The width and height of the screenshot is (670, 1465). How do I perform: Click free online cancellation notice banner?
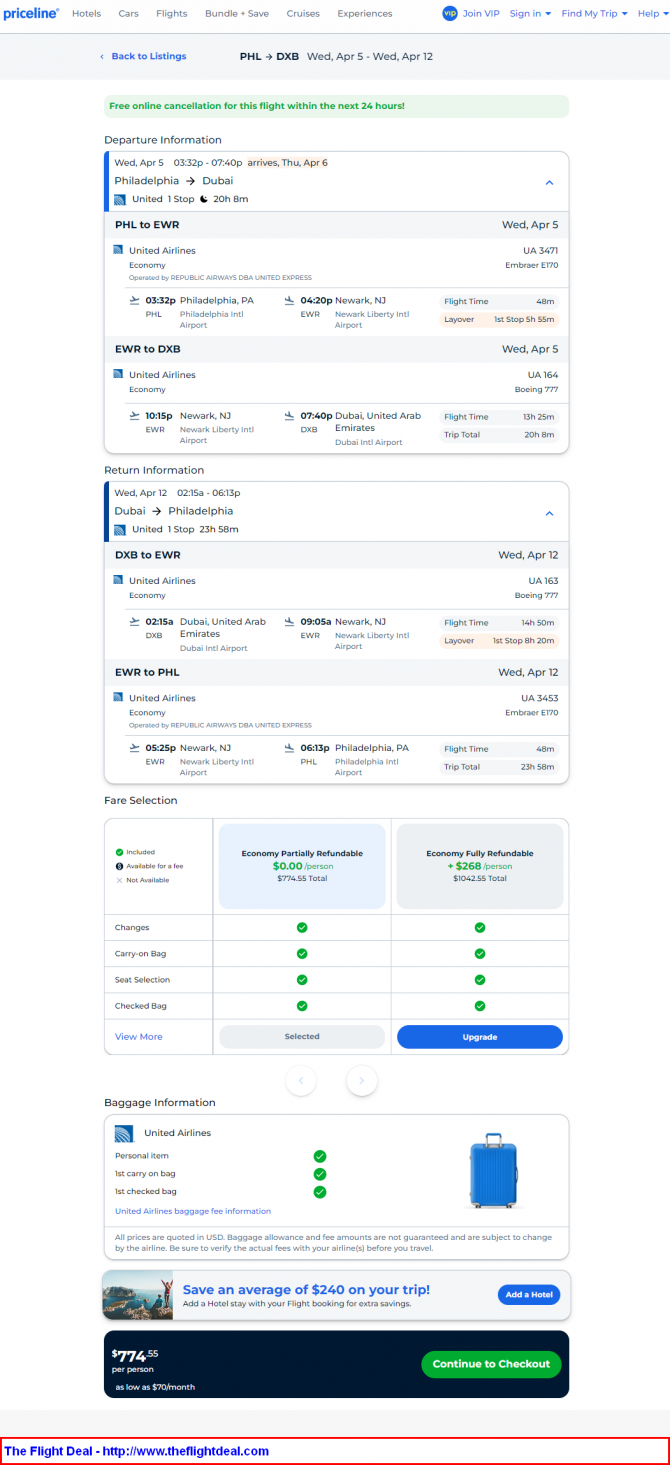point(336,106)
